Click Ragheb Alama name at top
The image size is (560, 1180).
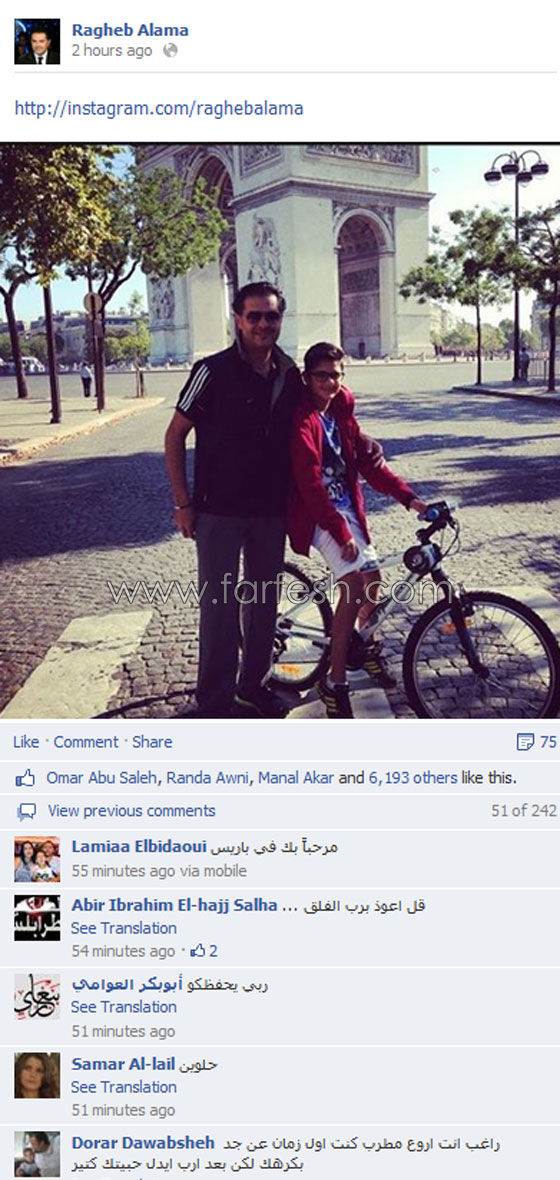pyautogui.click(x=130, y=31)
